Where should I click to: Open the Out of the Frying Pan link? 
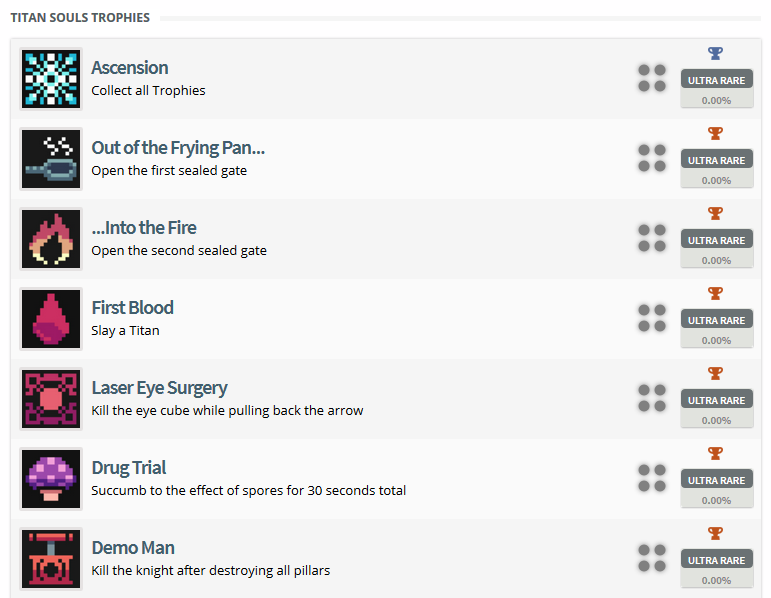[178, 148]
